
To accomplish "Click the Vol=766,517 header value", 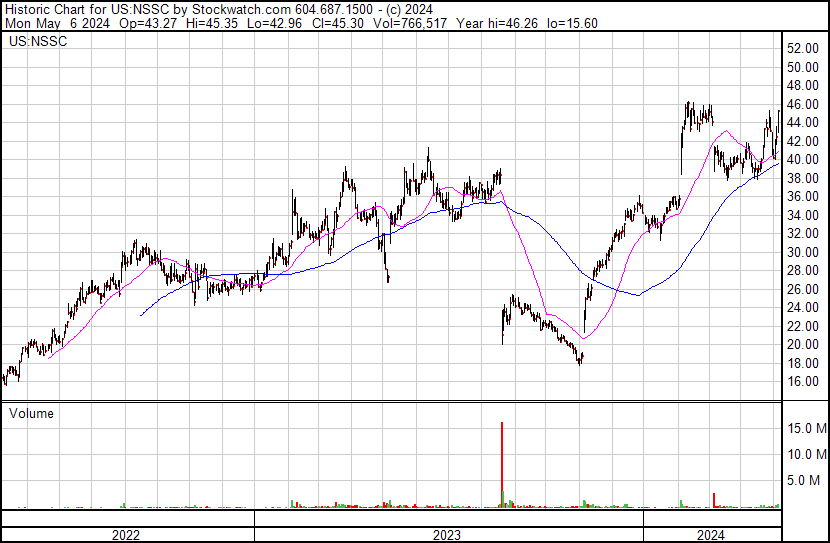I will pyautogui.click(x=410, y=23).
